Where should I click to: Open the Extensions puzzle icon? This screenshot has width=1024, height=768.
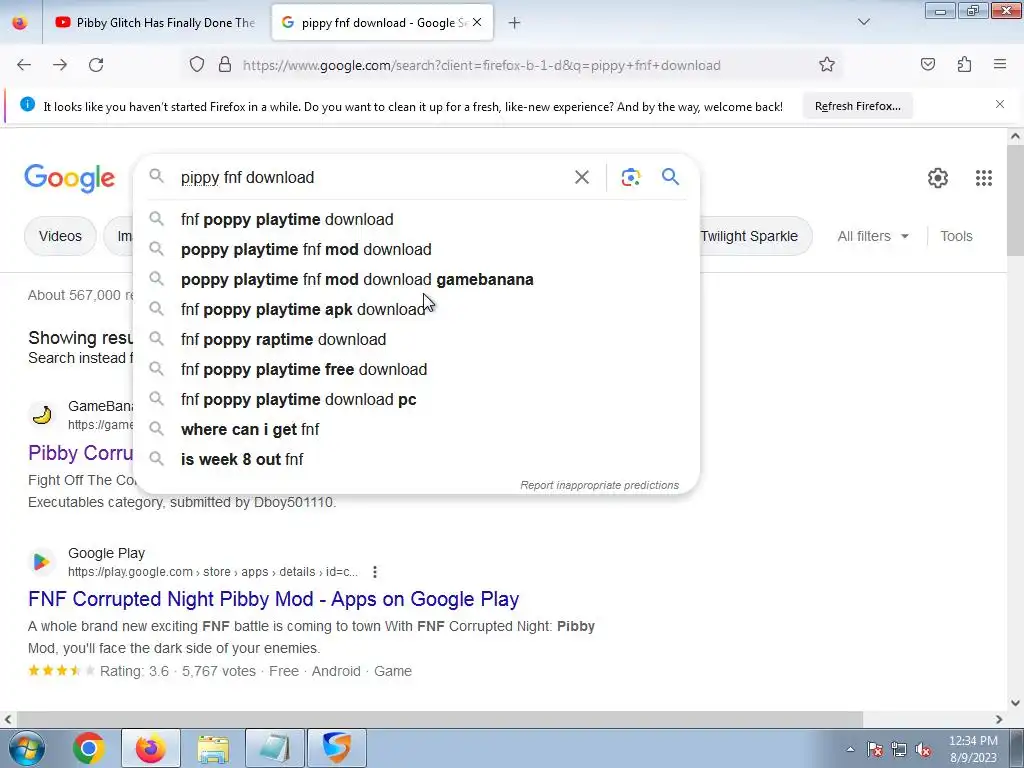964,65
